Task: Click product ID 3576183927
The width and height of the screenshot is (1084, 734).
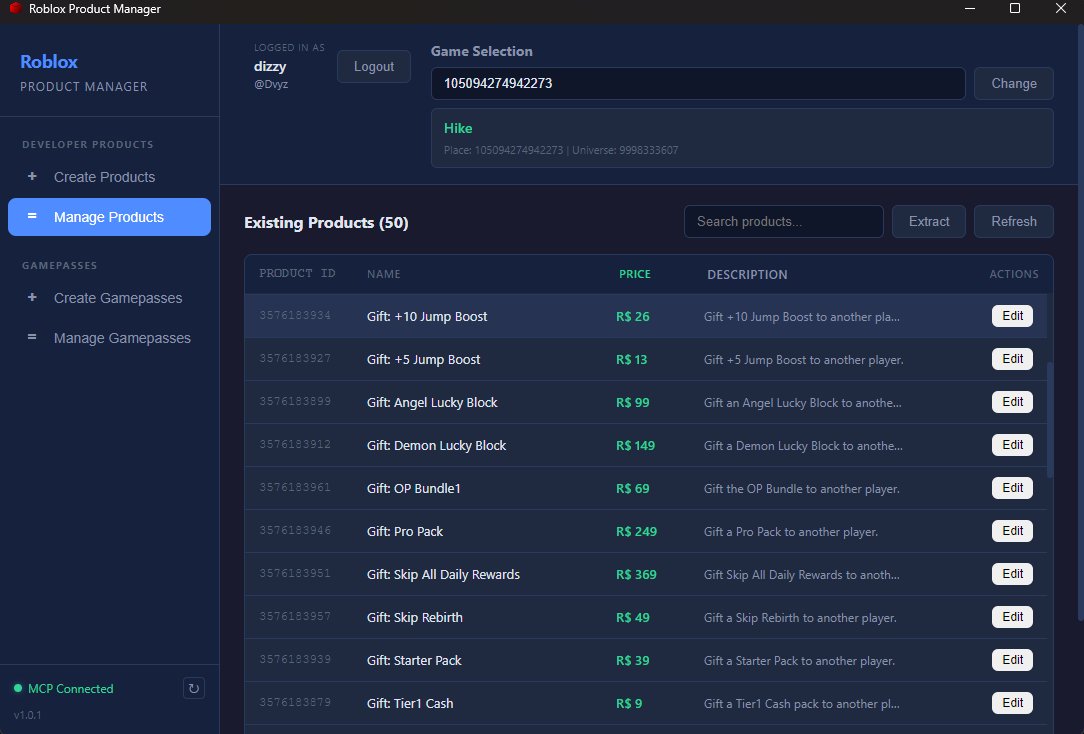Action: click(x=295, y=358)
